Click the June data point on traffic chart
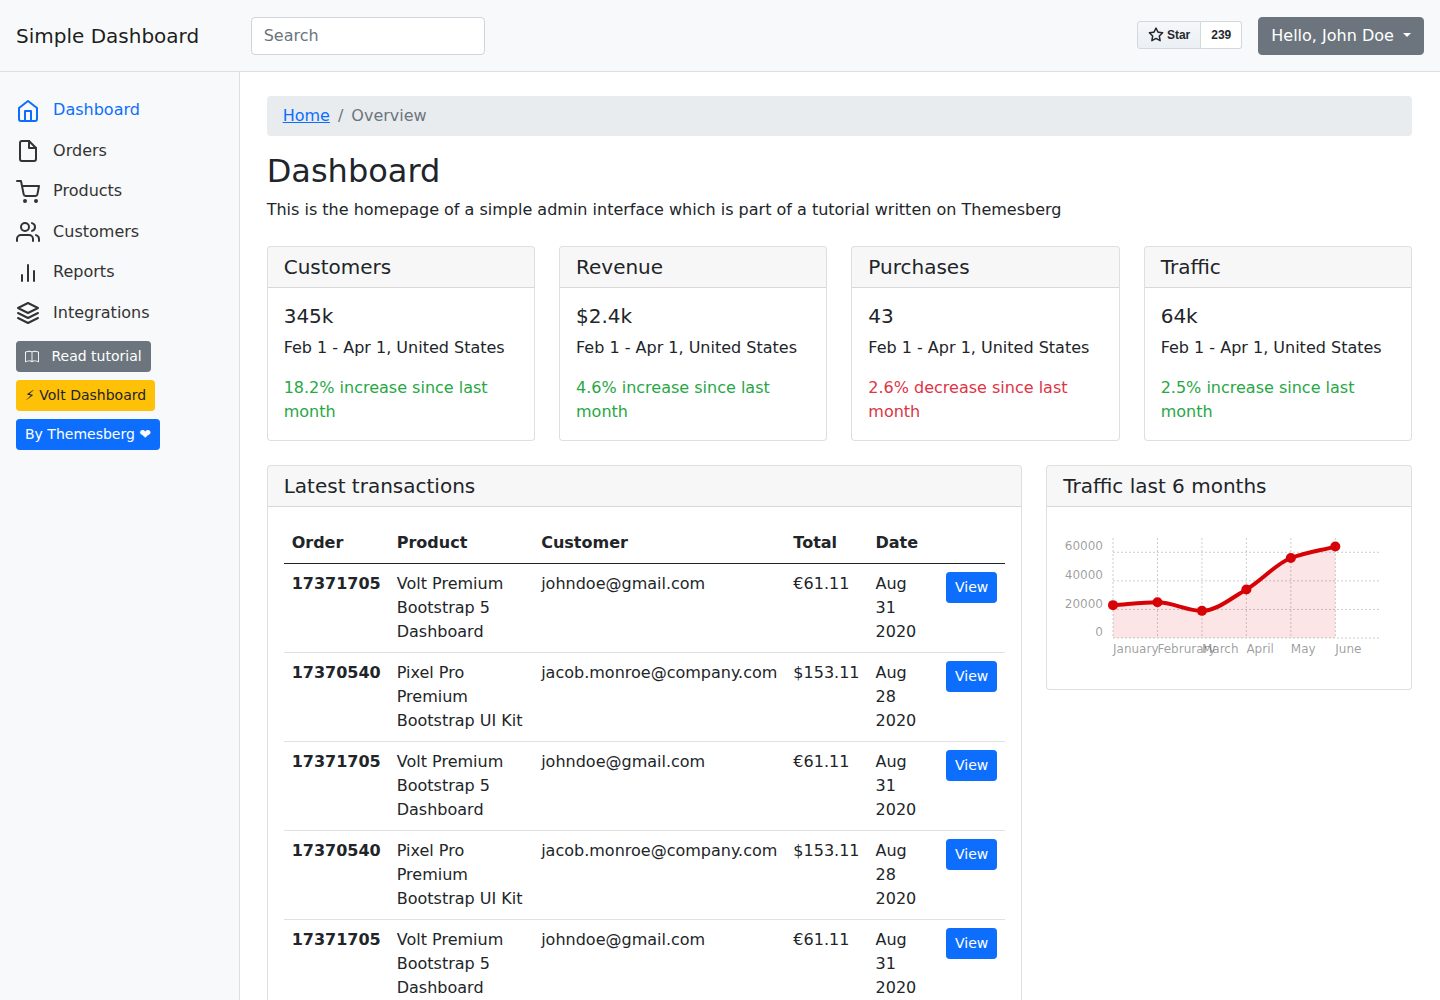 point(1335,547)
